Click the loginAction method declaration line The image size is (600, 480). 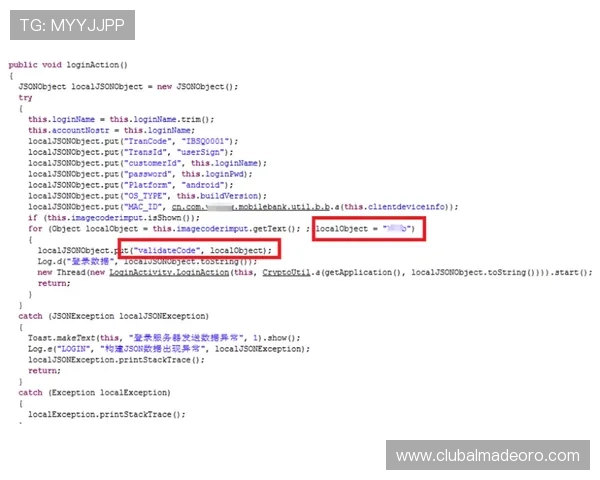click(x=68, y=65)
